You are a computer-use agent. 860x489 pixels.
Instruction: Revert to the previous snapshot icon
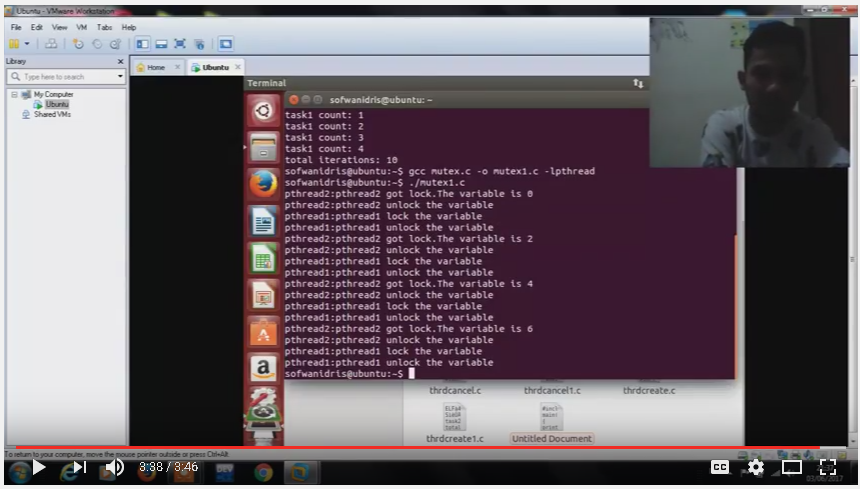(x=97, y=44)
